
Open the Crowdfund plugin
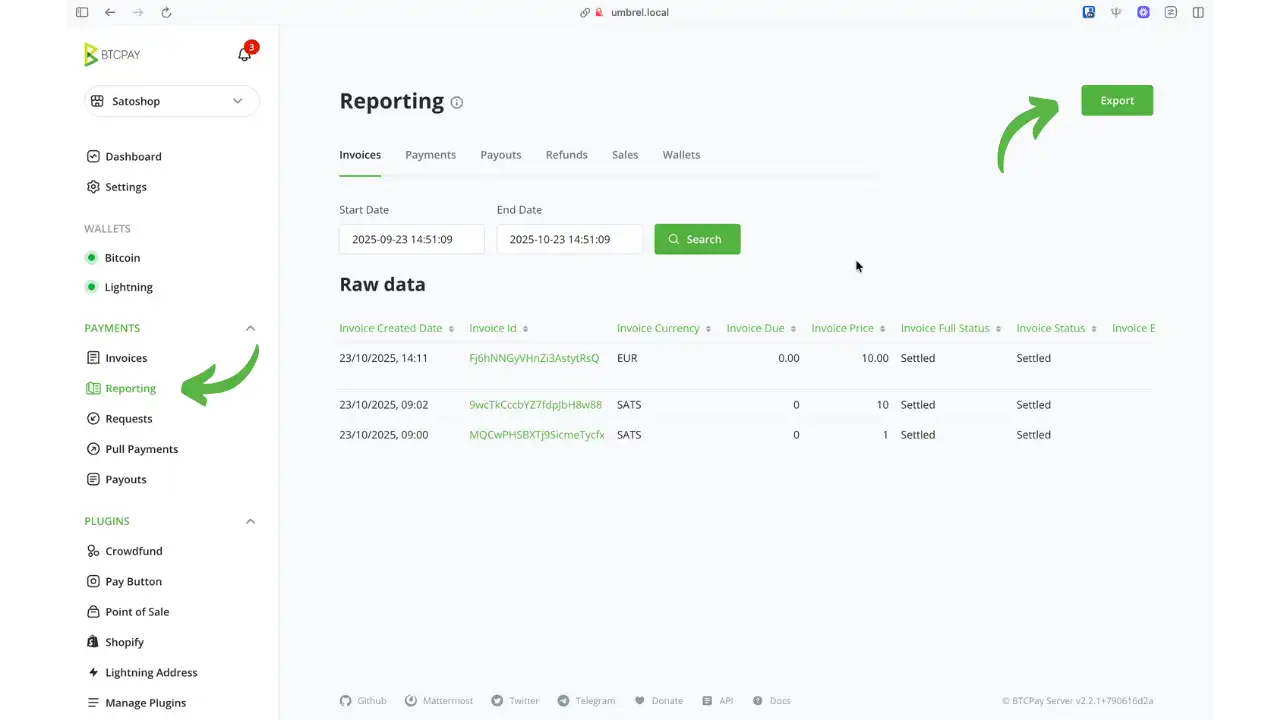click(134, 551)
